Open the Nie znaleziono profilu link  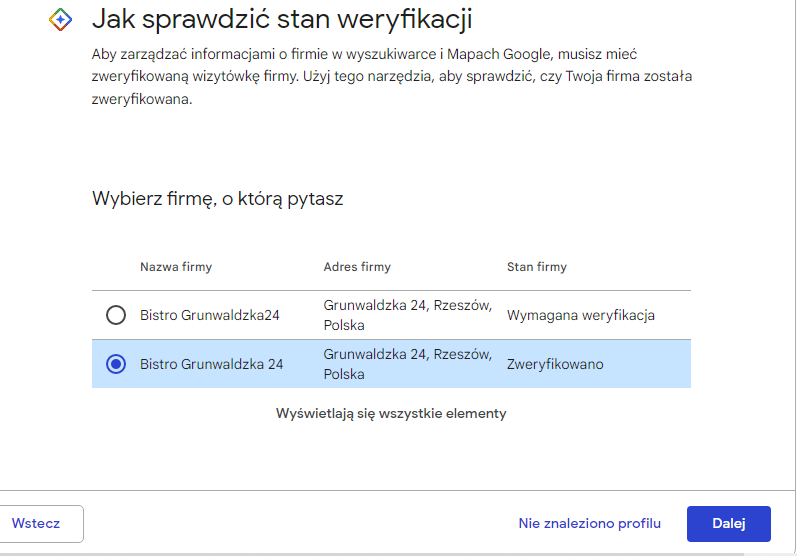(x=590, y=523)
